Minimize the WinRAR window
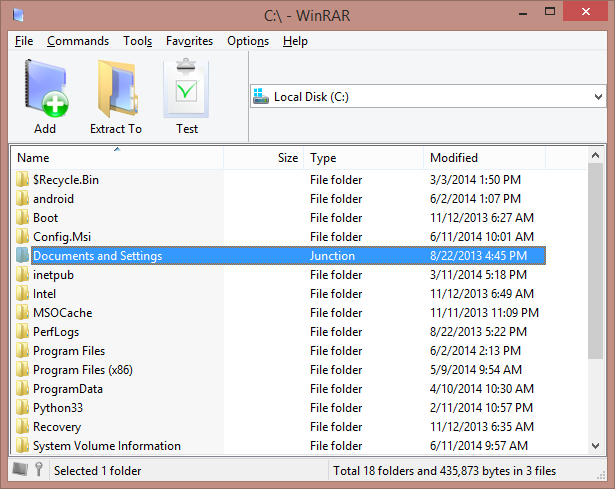Image resolution: width=615 pixels, height=489 pixels. coord(523,13)
